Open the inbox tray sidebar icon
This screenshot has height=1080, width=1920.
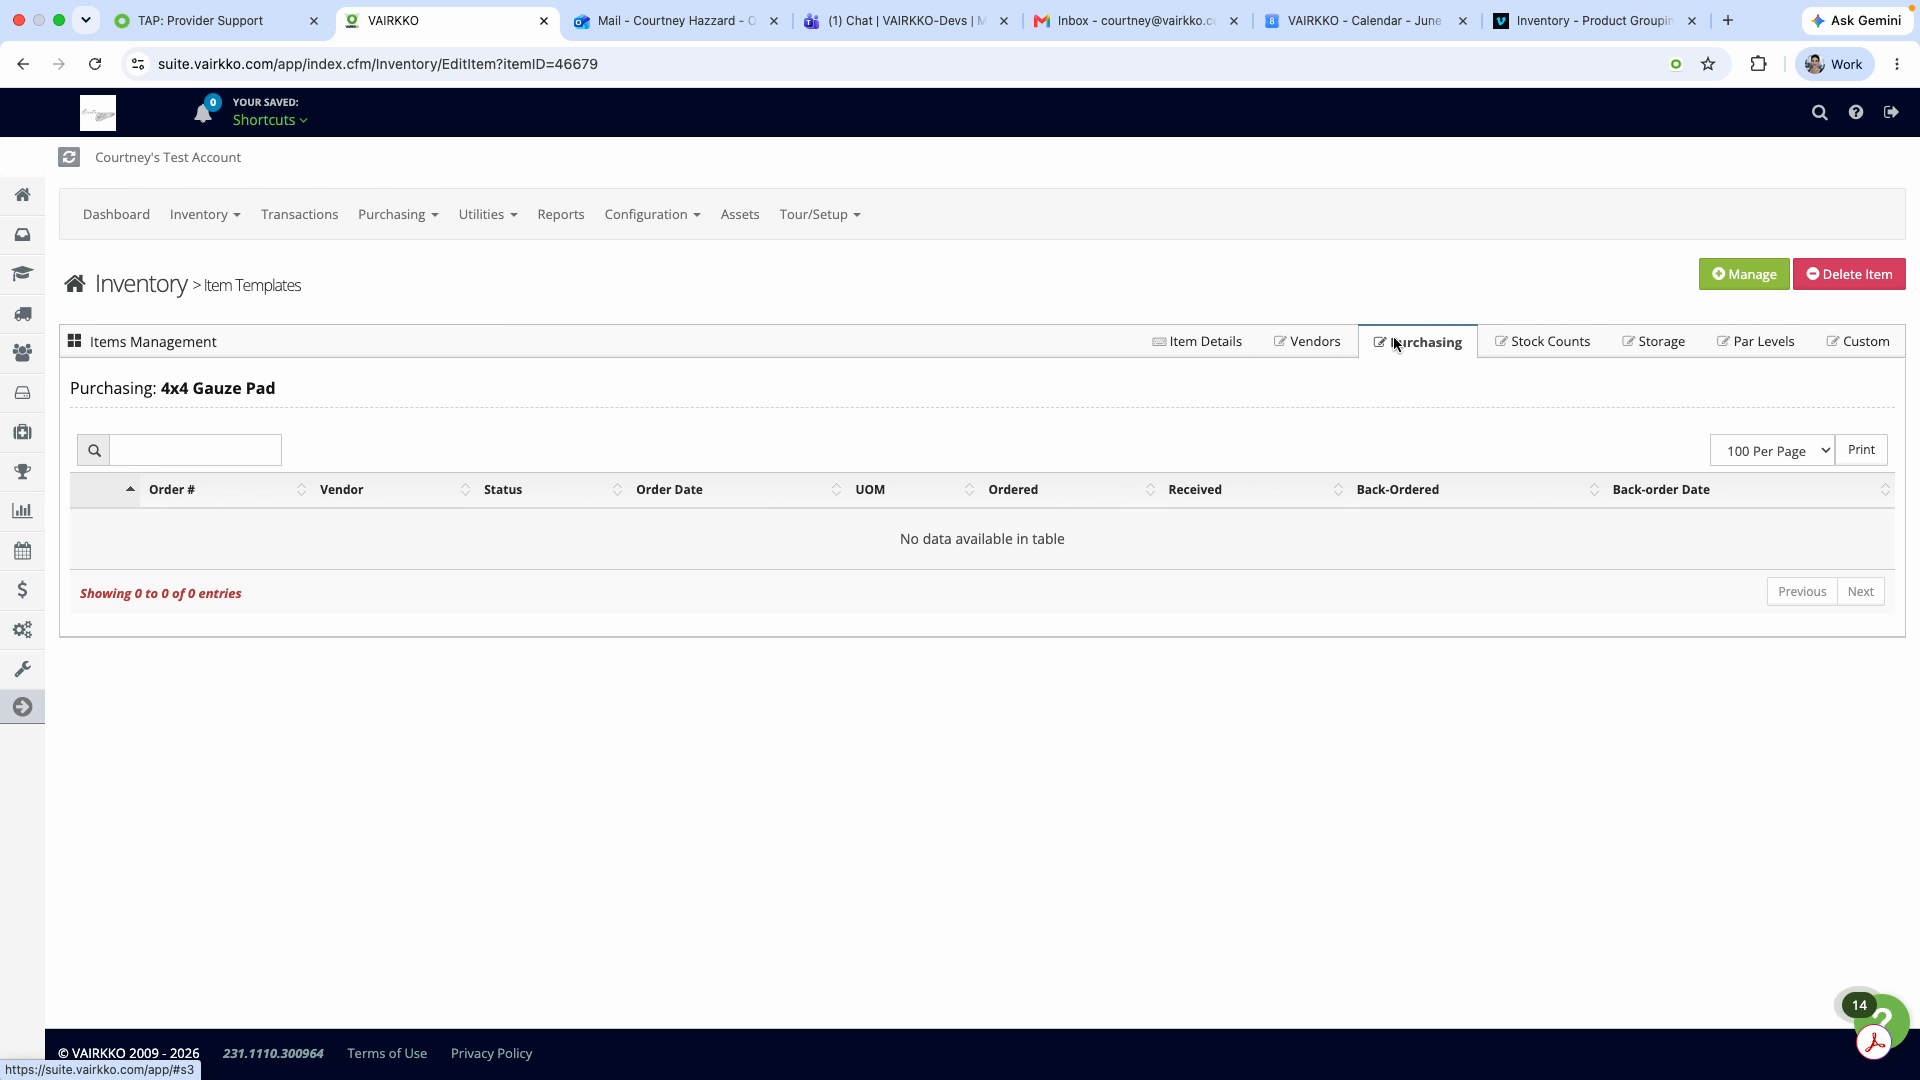pyautogui.click(x=22, y=235)
